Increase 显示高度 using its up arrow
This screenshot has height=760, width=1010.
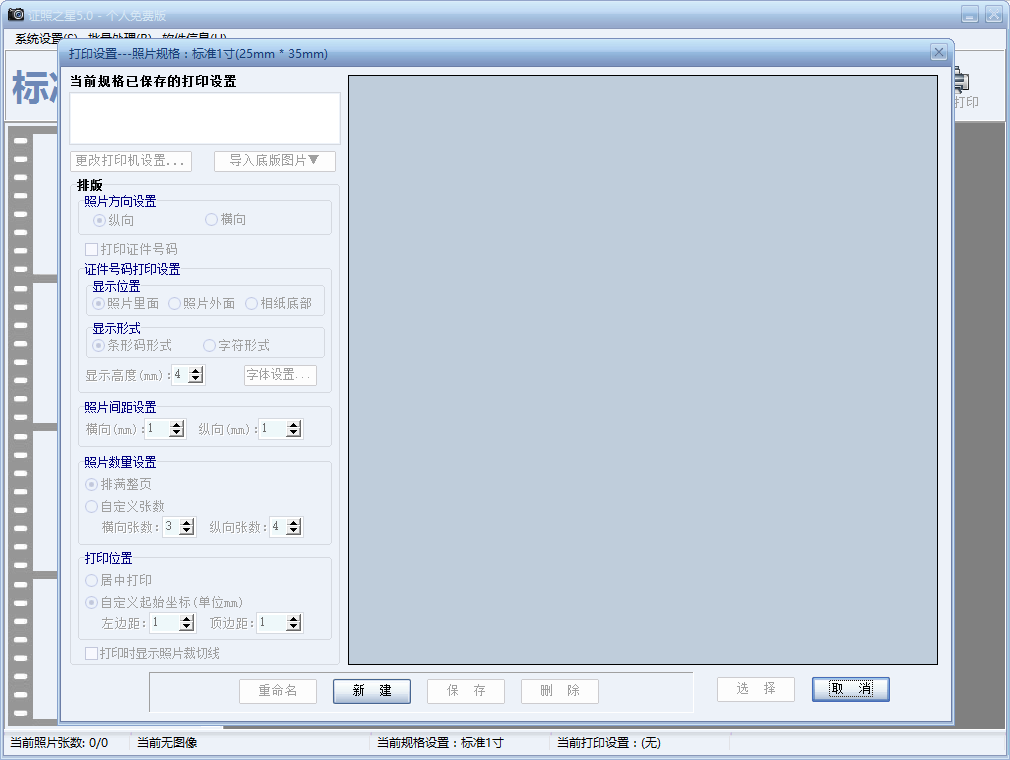[x=193, y=371]
